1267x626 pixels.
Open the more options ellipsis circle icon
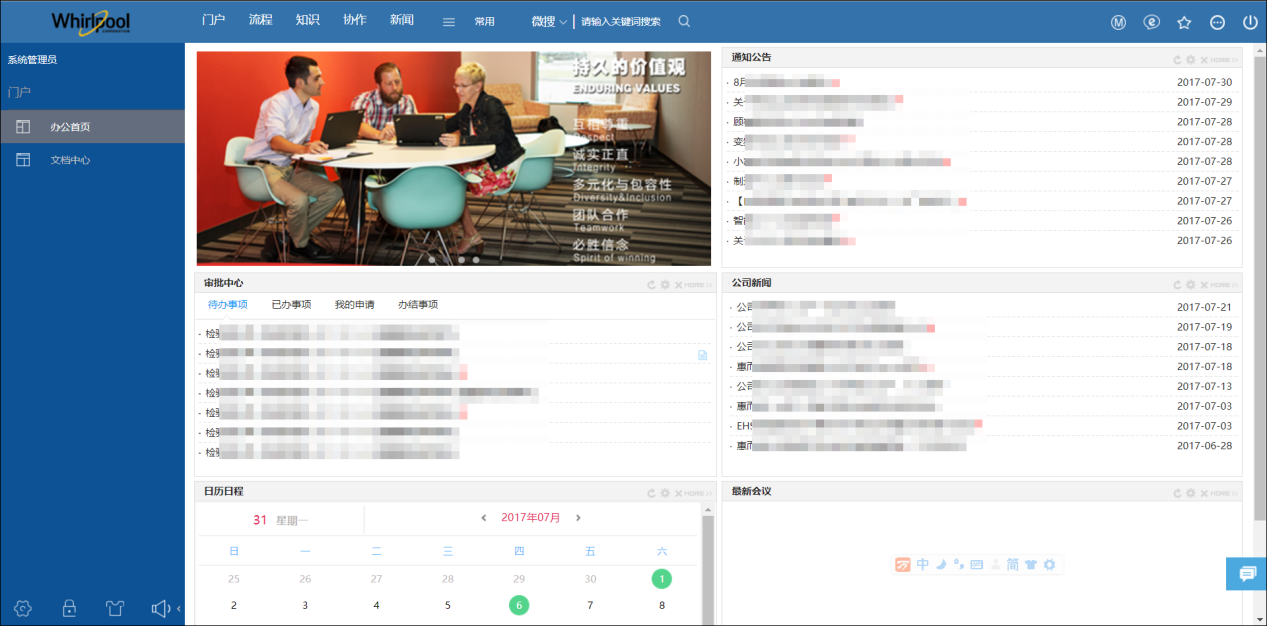1217,22
